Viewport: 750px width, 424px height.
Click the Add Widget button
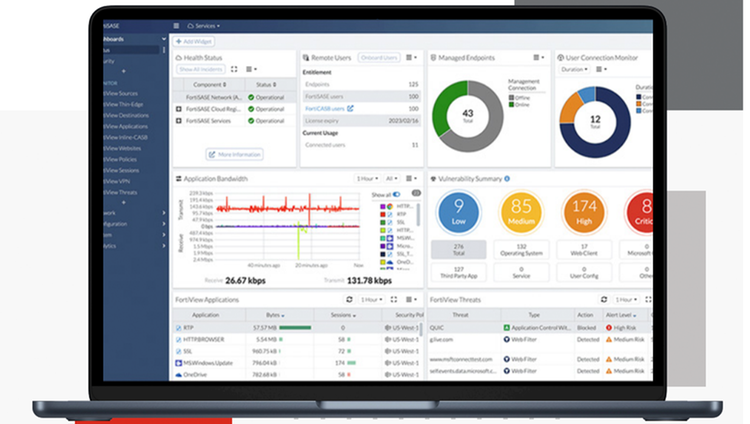point(194,42)
